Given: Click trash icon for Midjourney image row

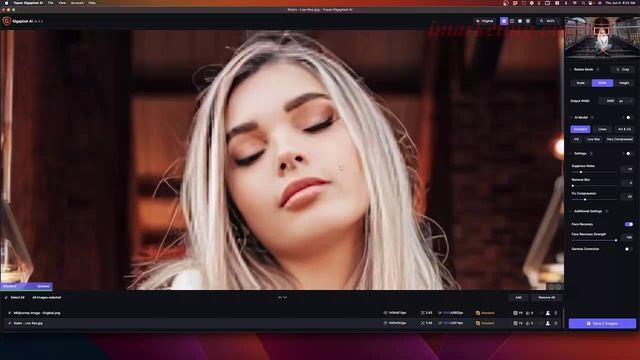Looking at the screenshot, I should [556, 313].
